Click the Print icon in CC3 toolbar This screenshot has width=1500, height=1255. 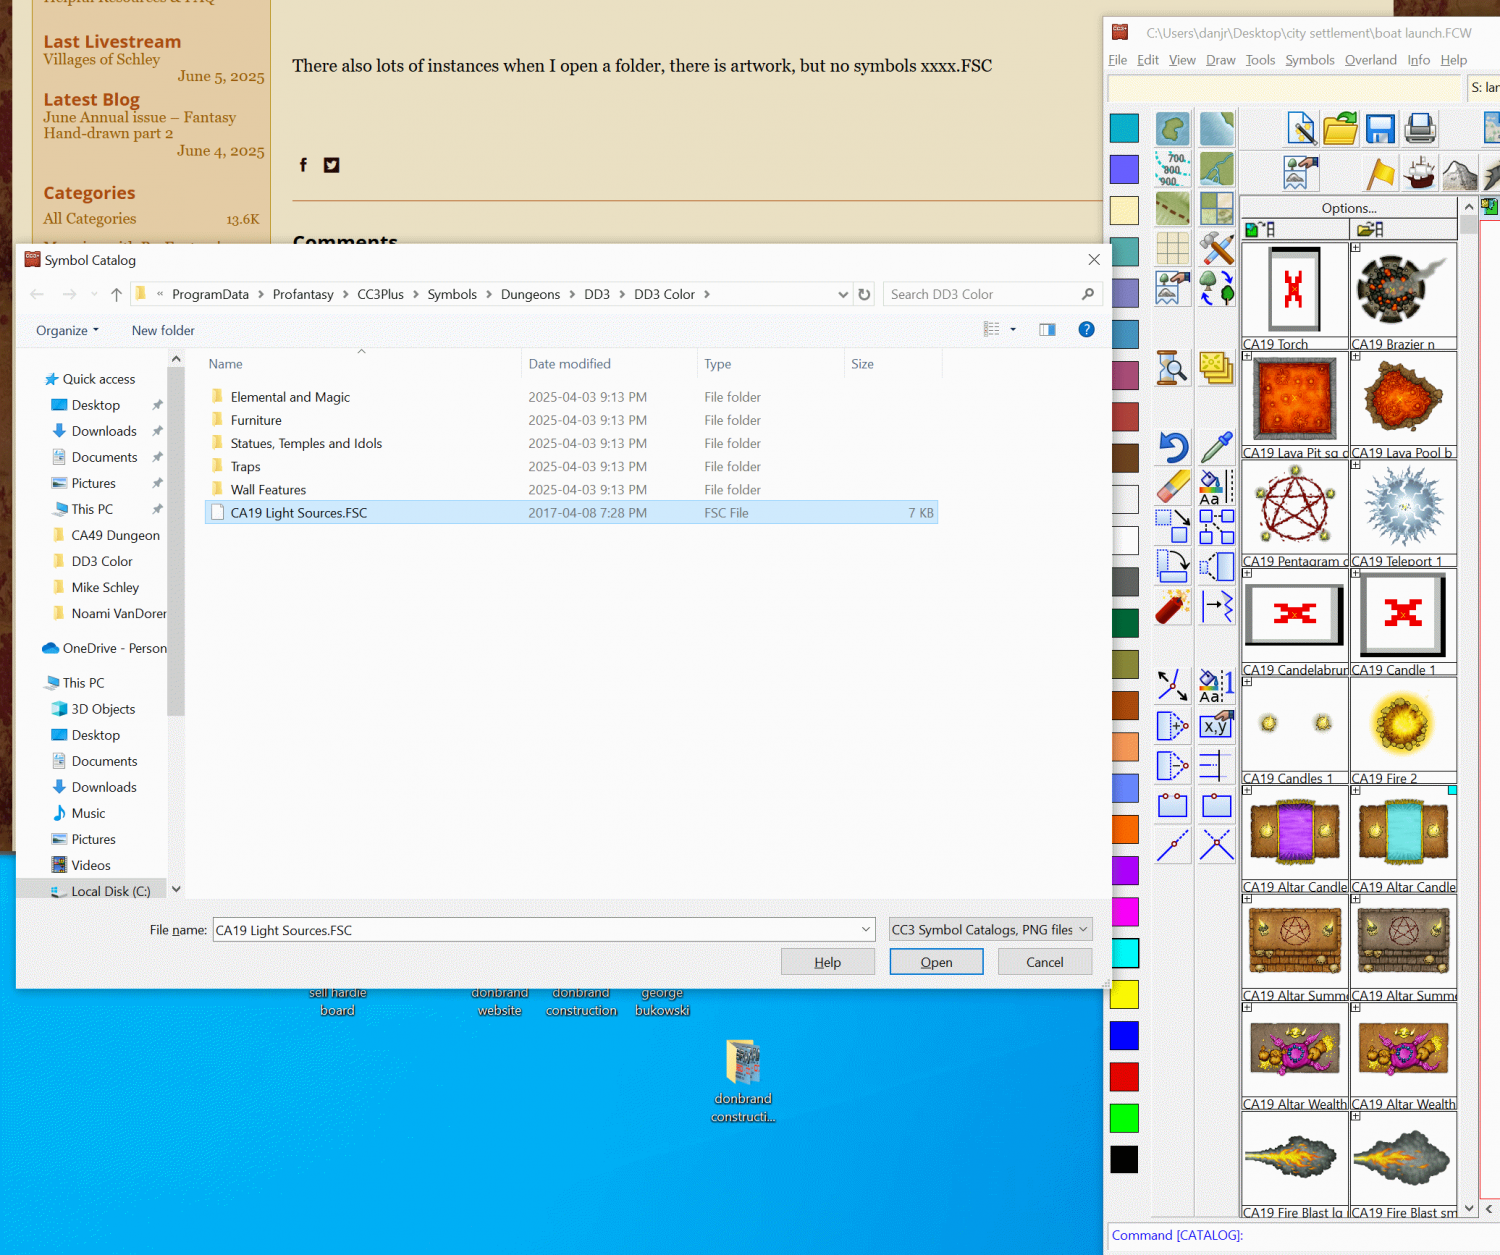1420,129
